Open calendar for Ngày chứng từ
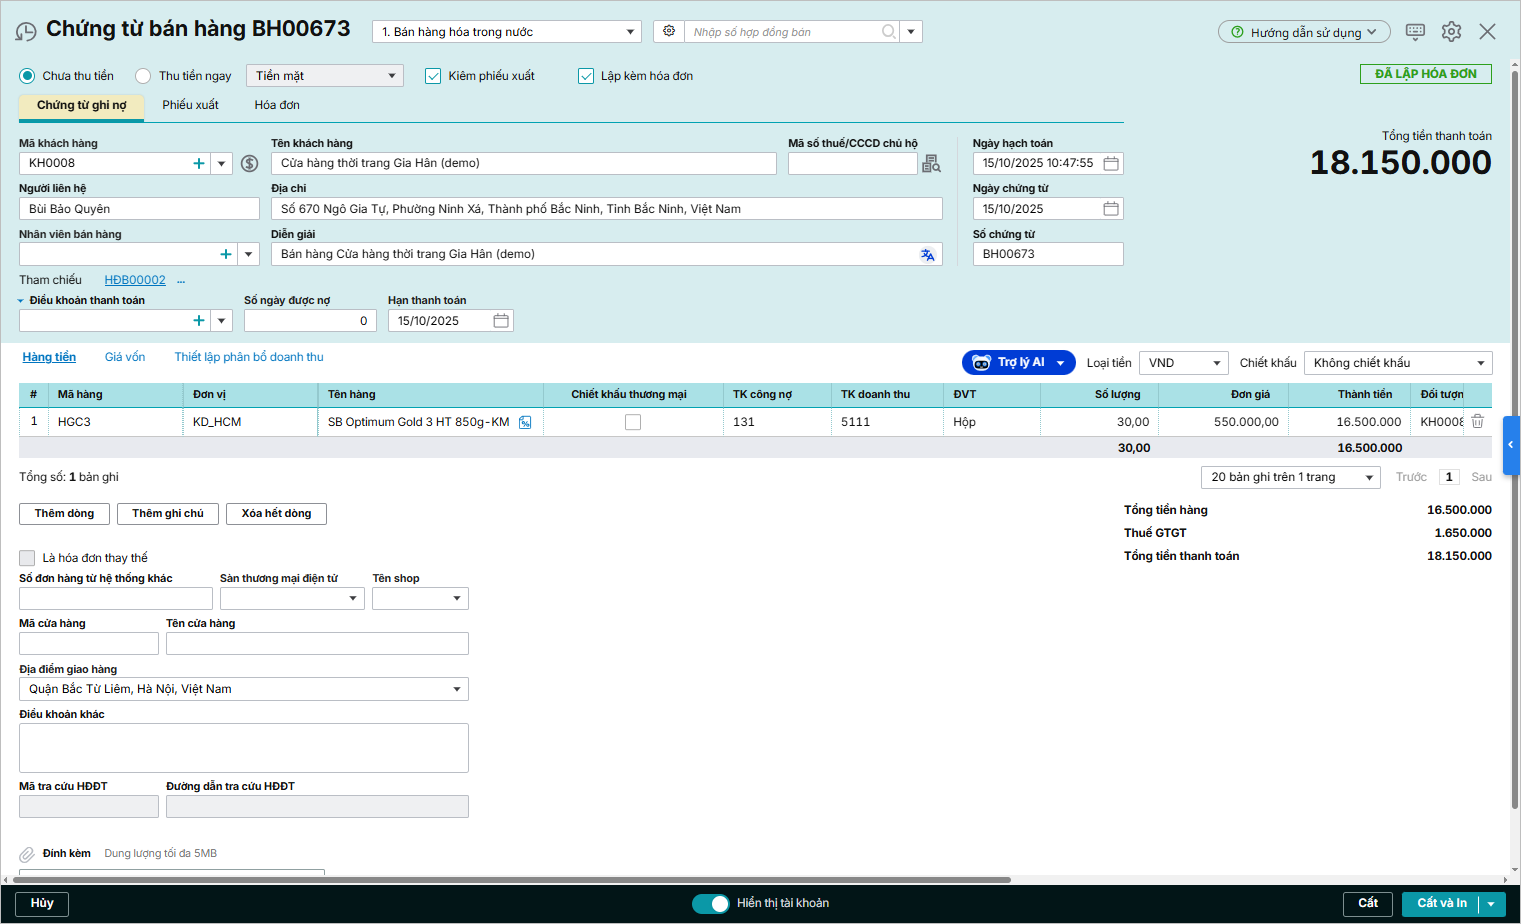This screenshot has width=1521, height=924. point(1111,209)
